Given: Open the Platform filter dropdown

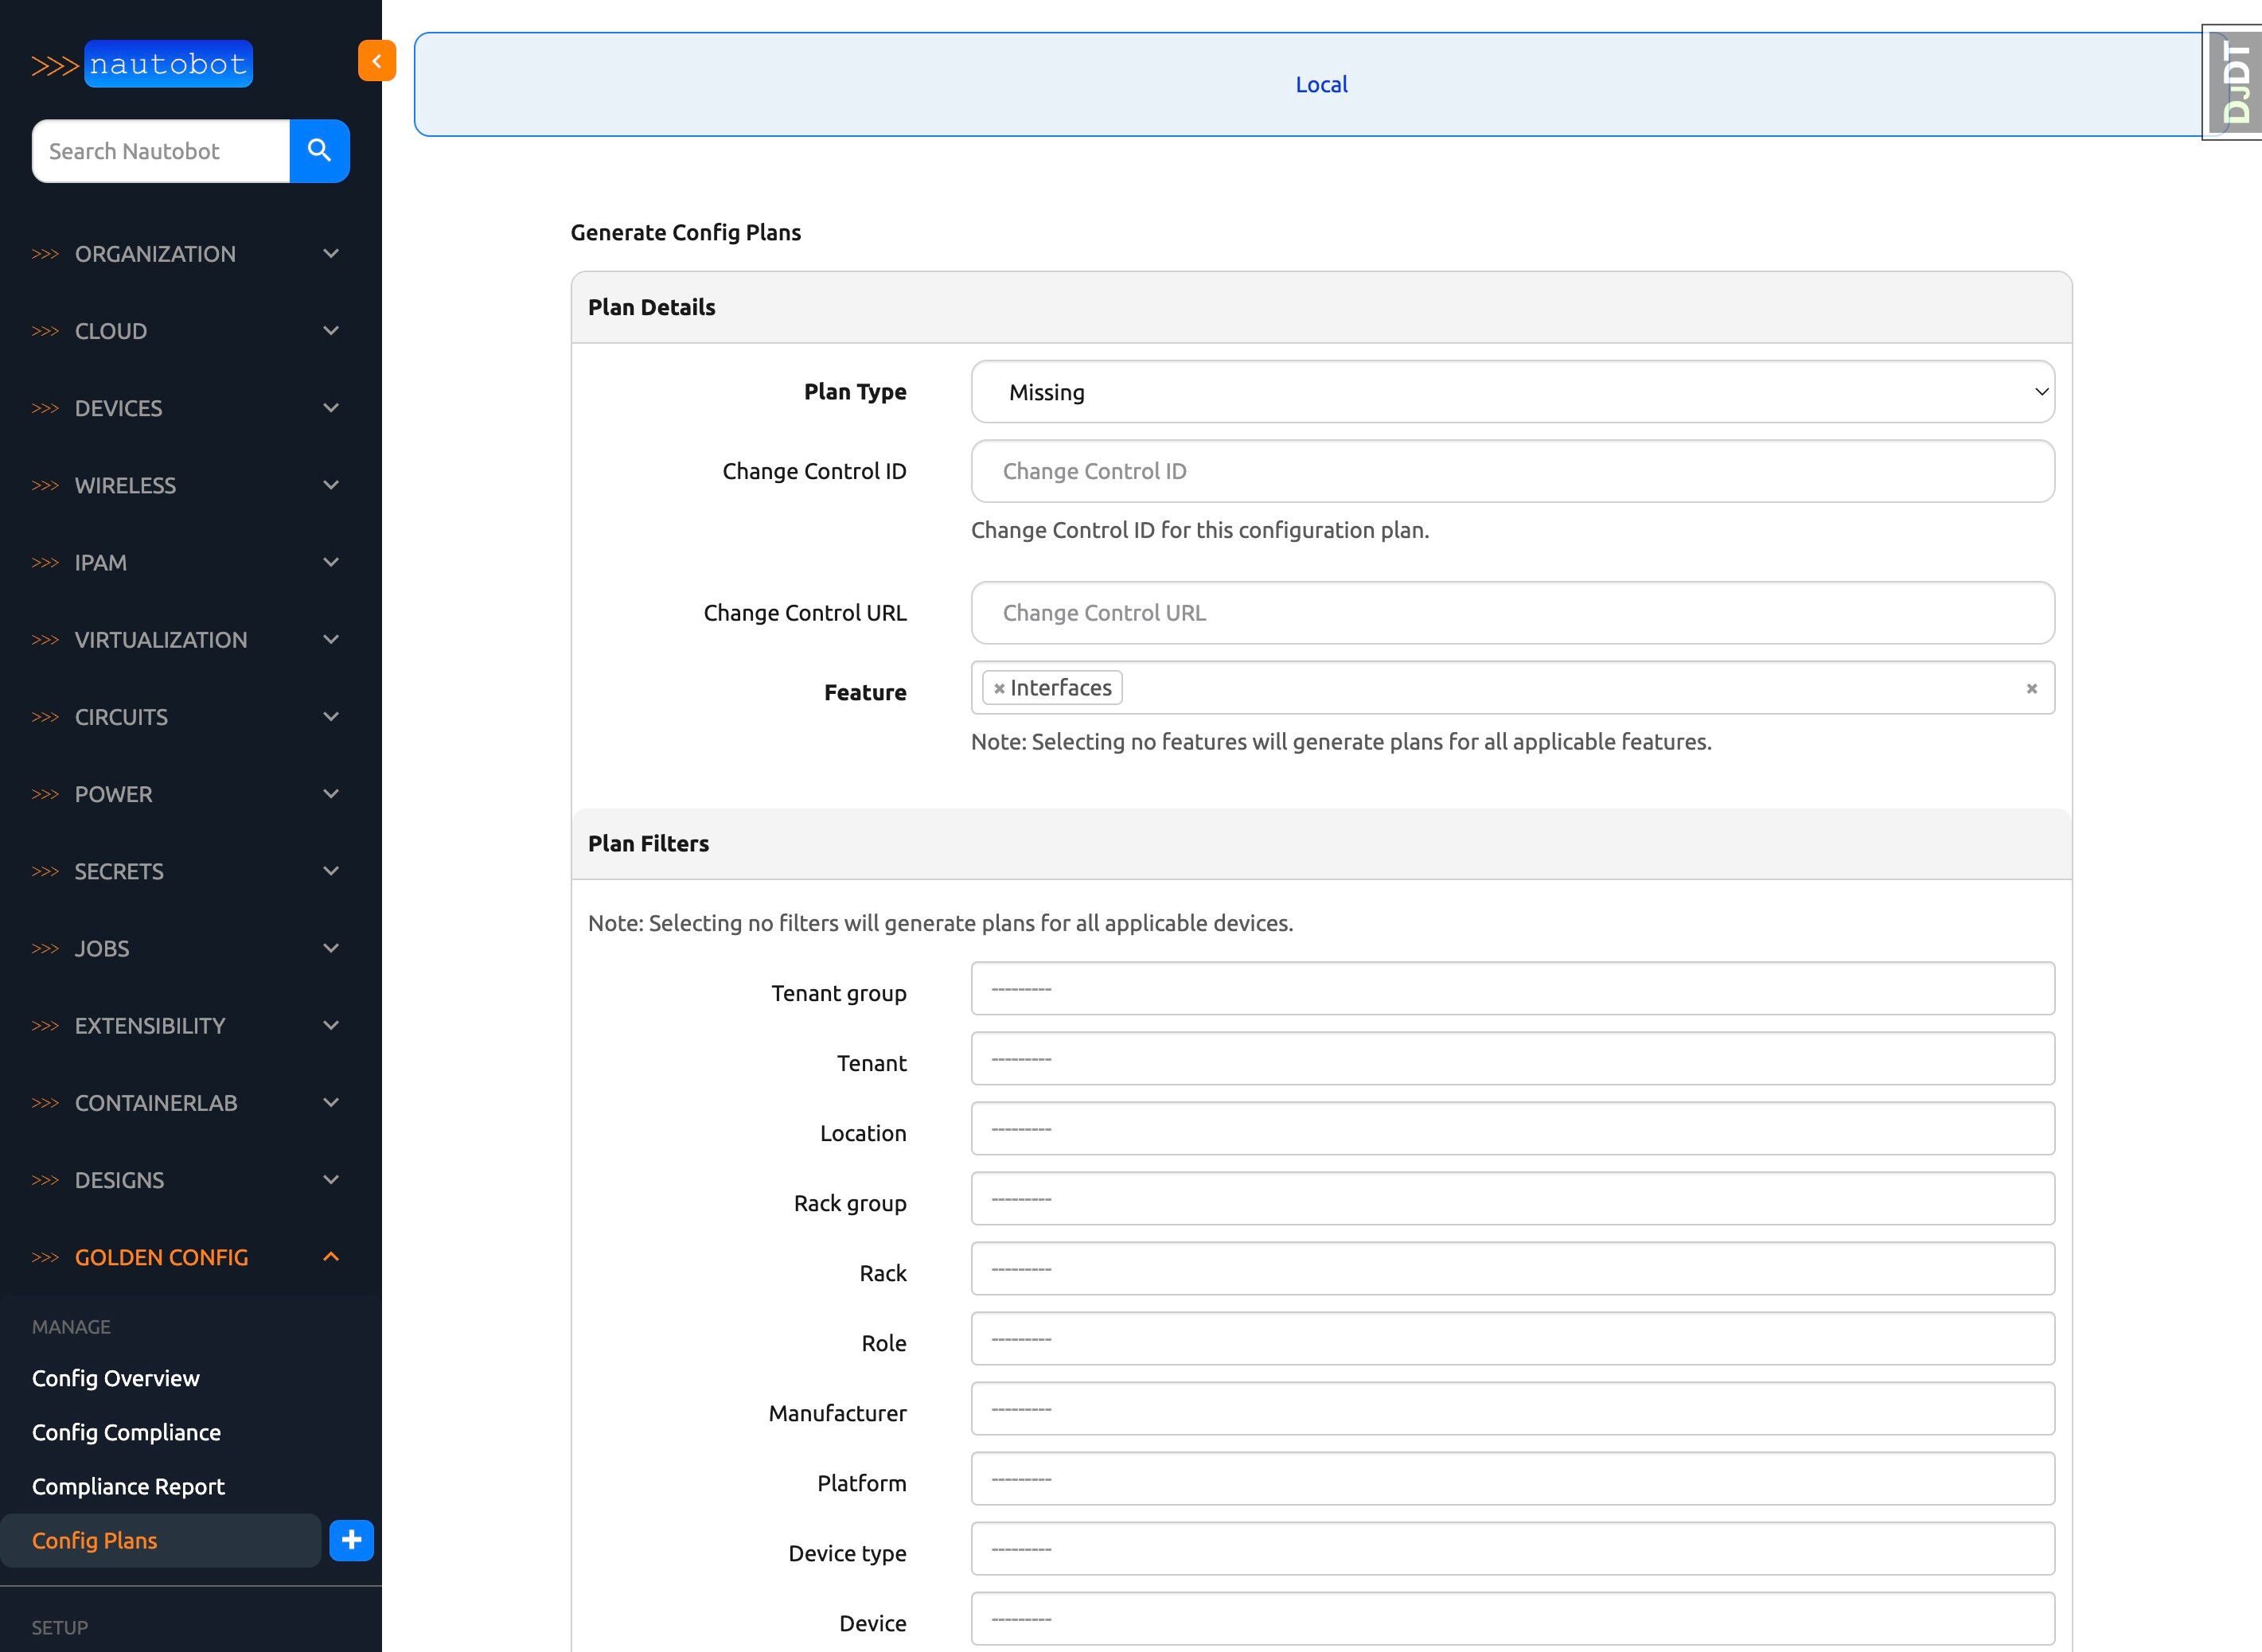Looking at the screenshot, I should [x=1512, y=1479].
